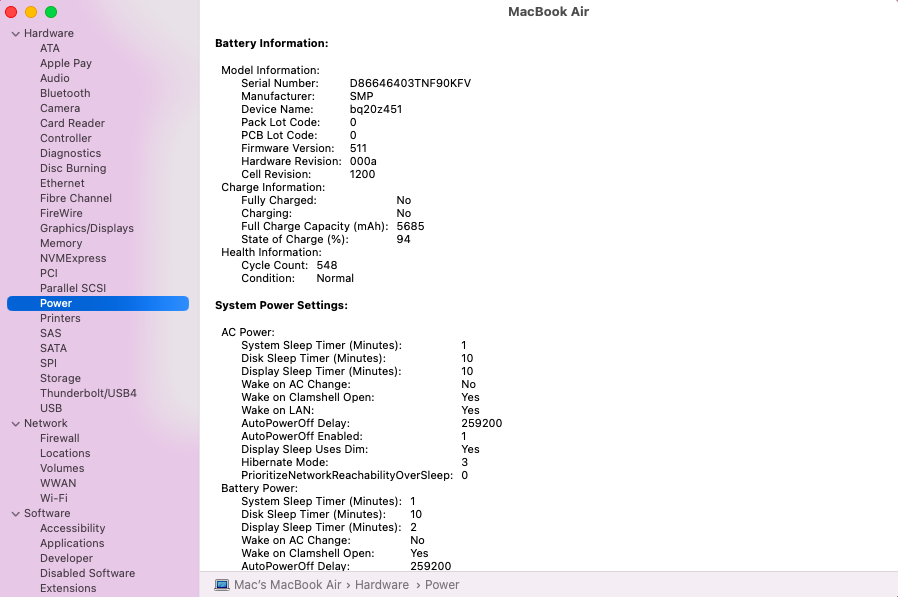Open Locations under Network
Viewport: 898px width, 597px height.
click(x=65, y=453)
